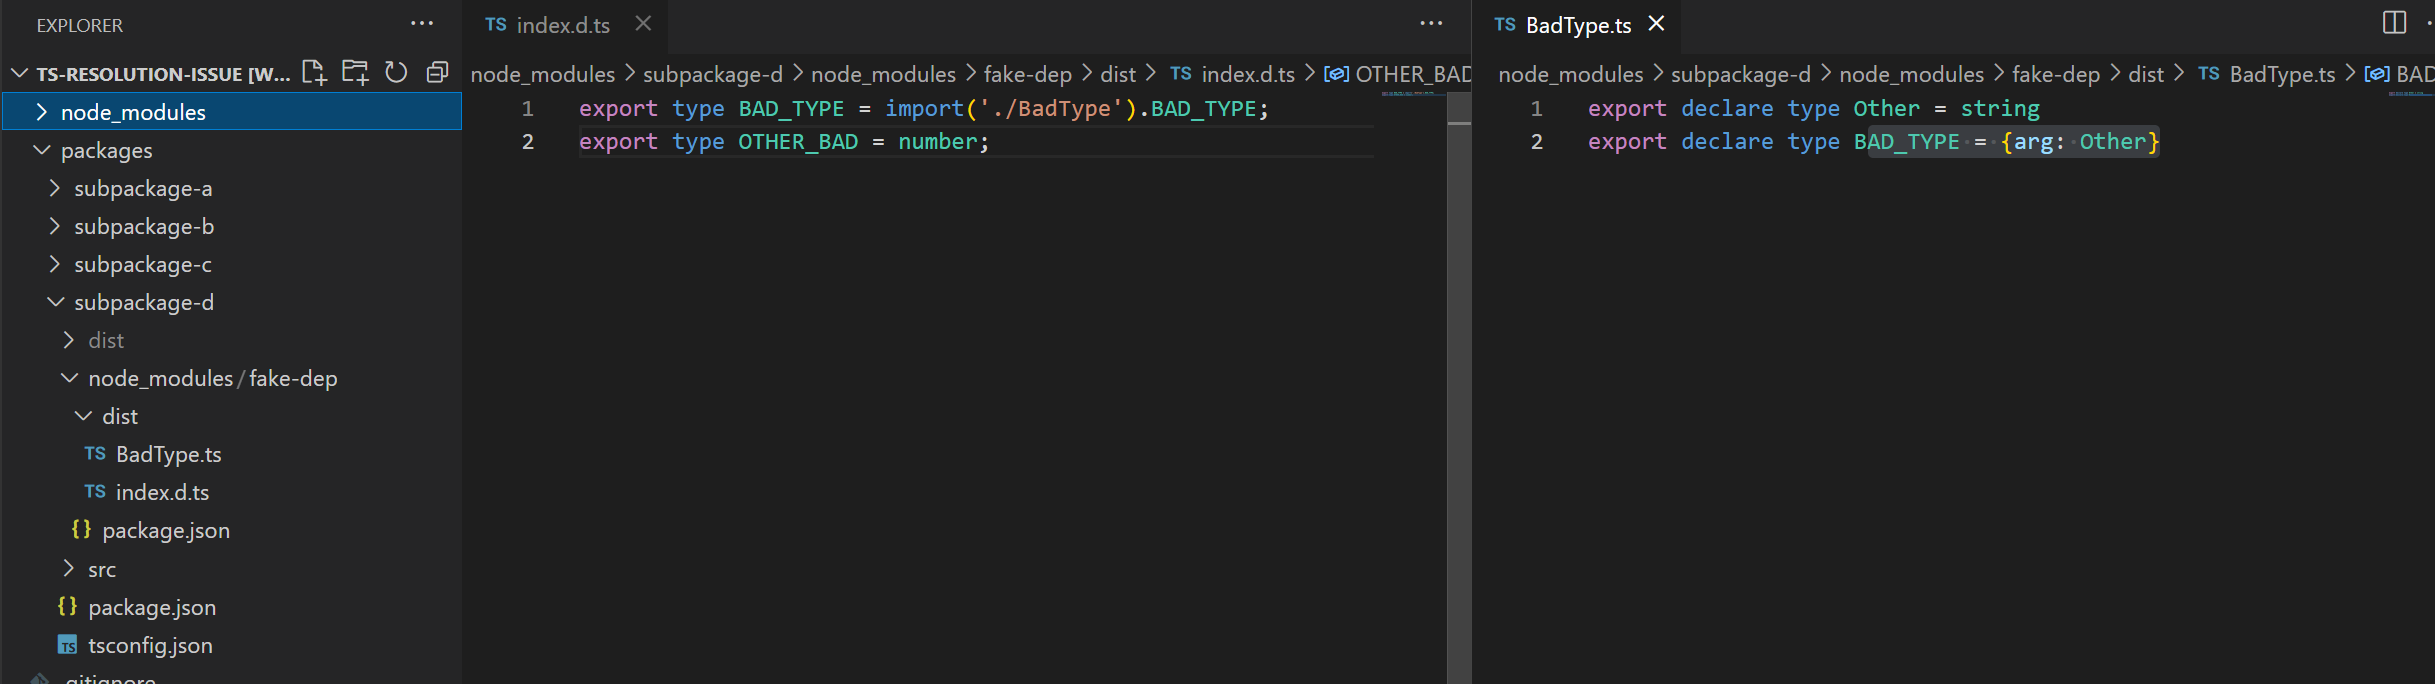Click the fake-dep breadcrumb in the left editor
The width and height of the screenshot is (2435, 684).
point(1027,74)
